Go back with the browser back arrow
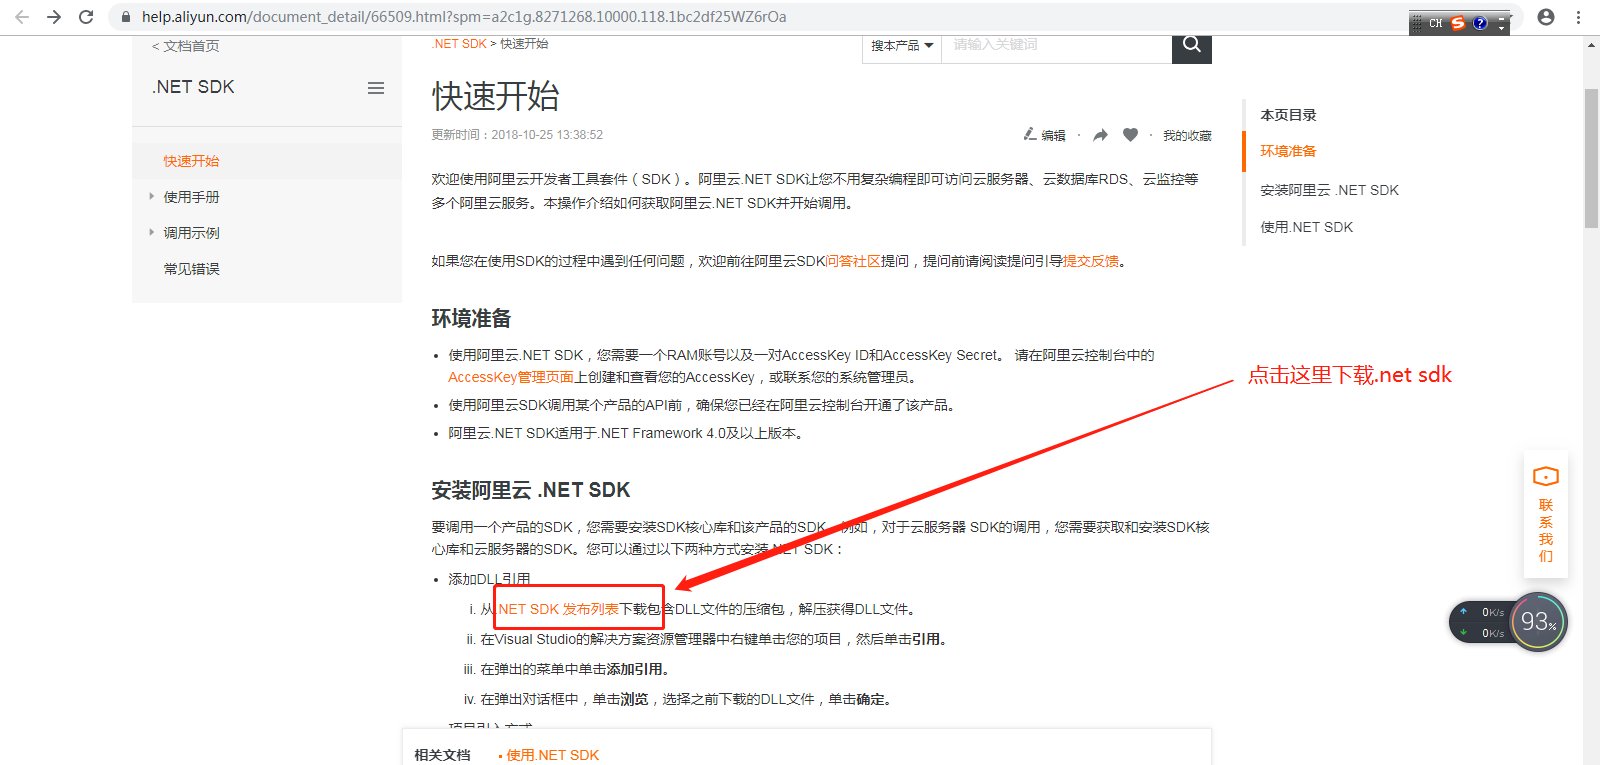1600x765 pixels. pyautogui.click(x=22, y=17)
